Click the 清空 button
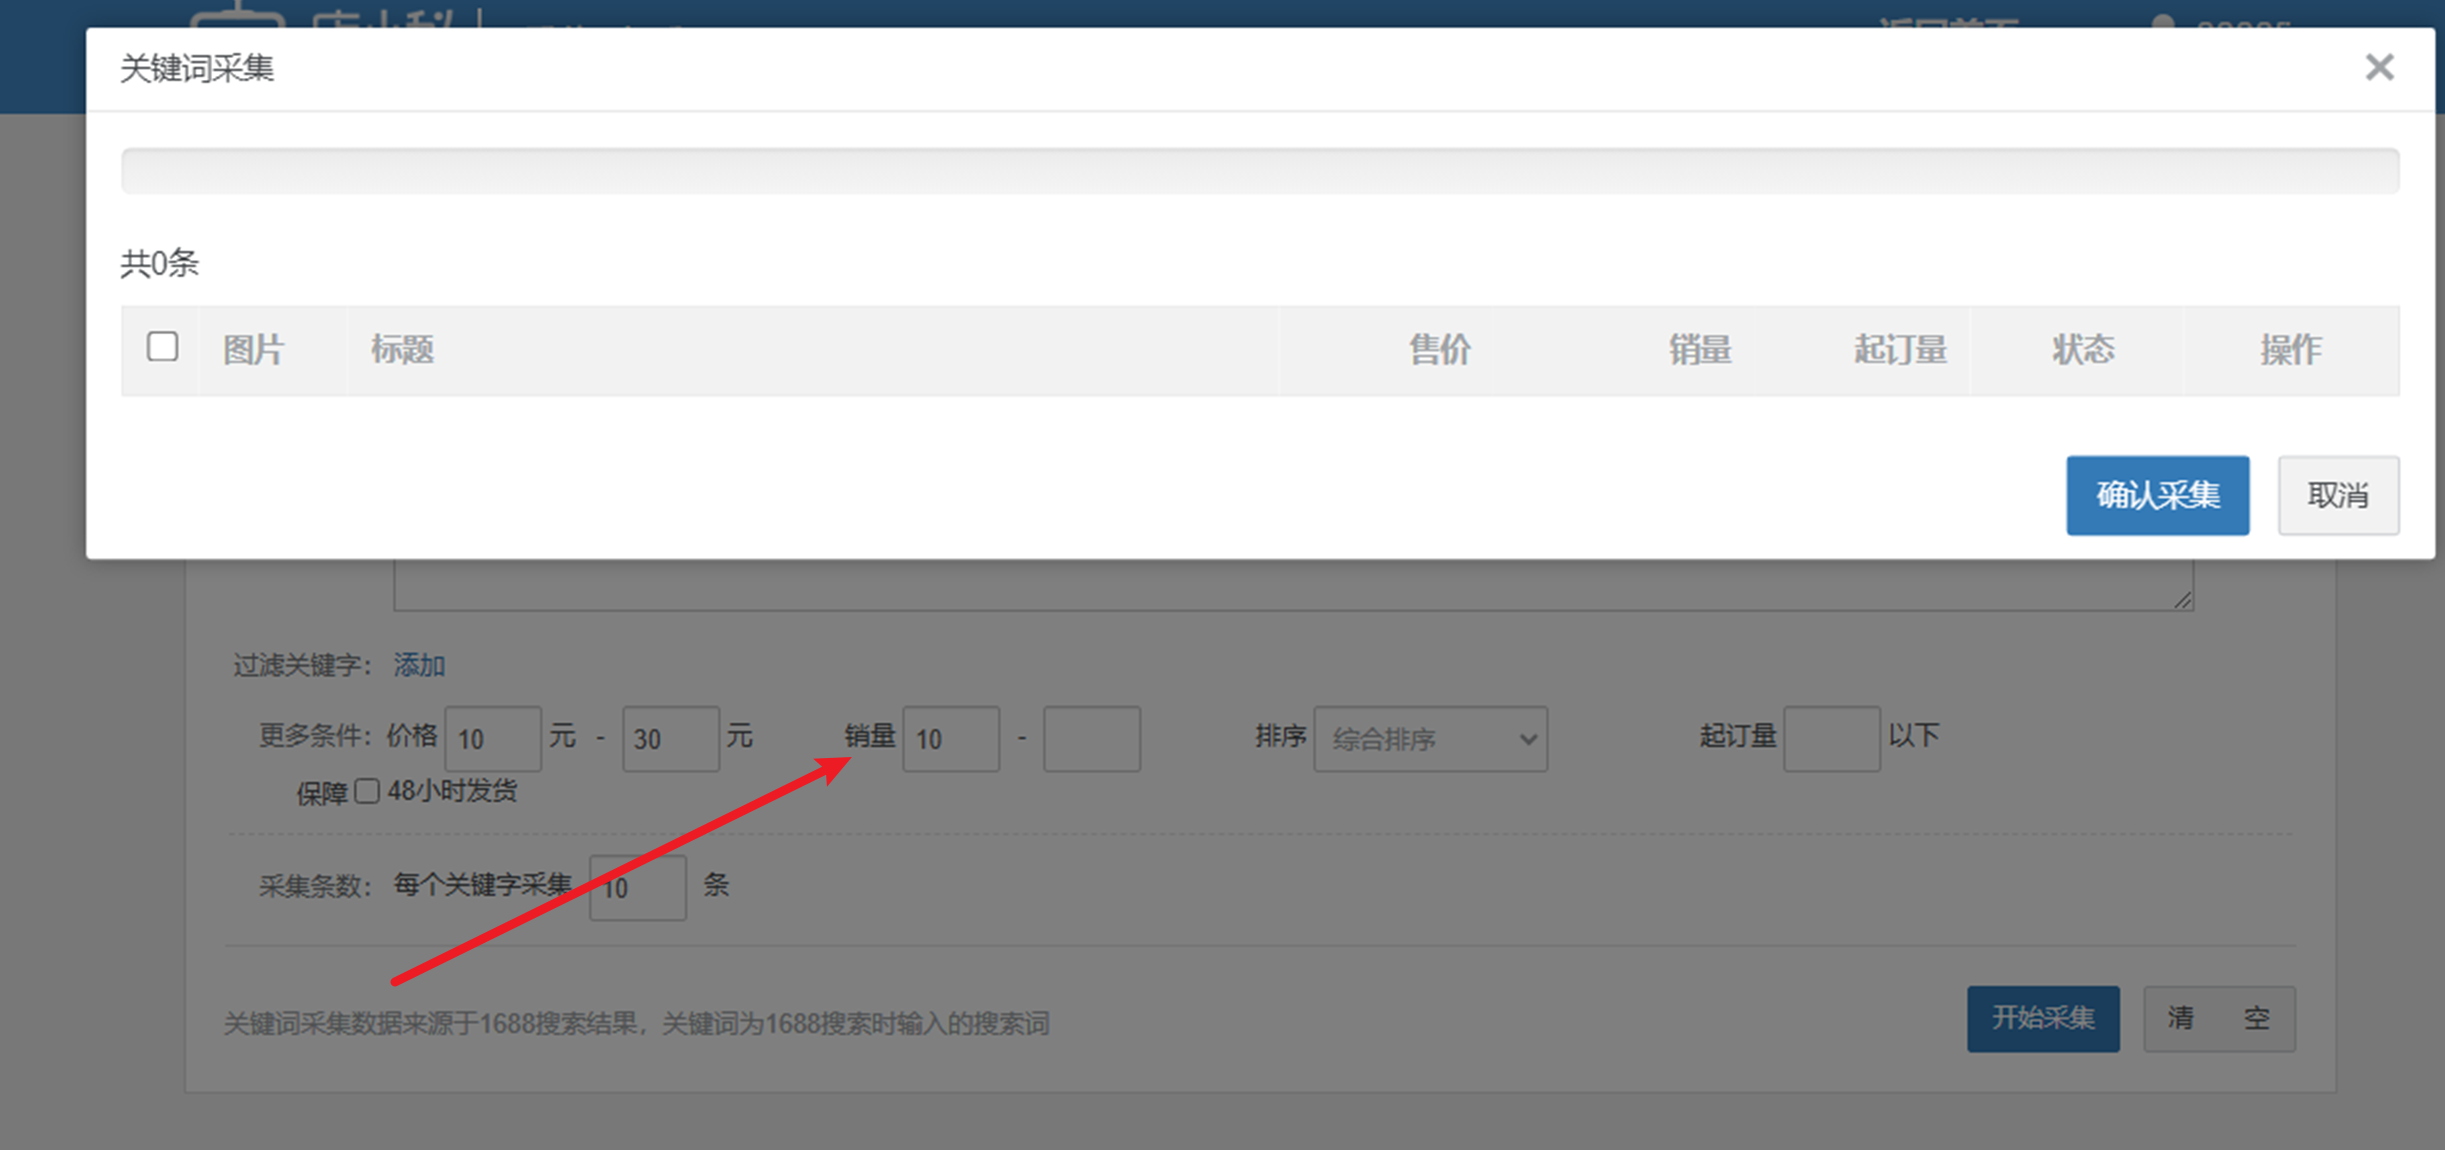Viewport: 2445px width, 1150px height. 2218,1019
